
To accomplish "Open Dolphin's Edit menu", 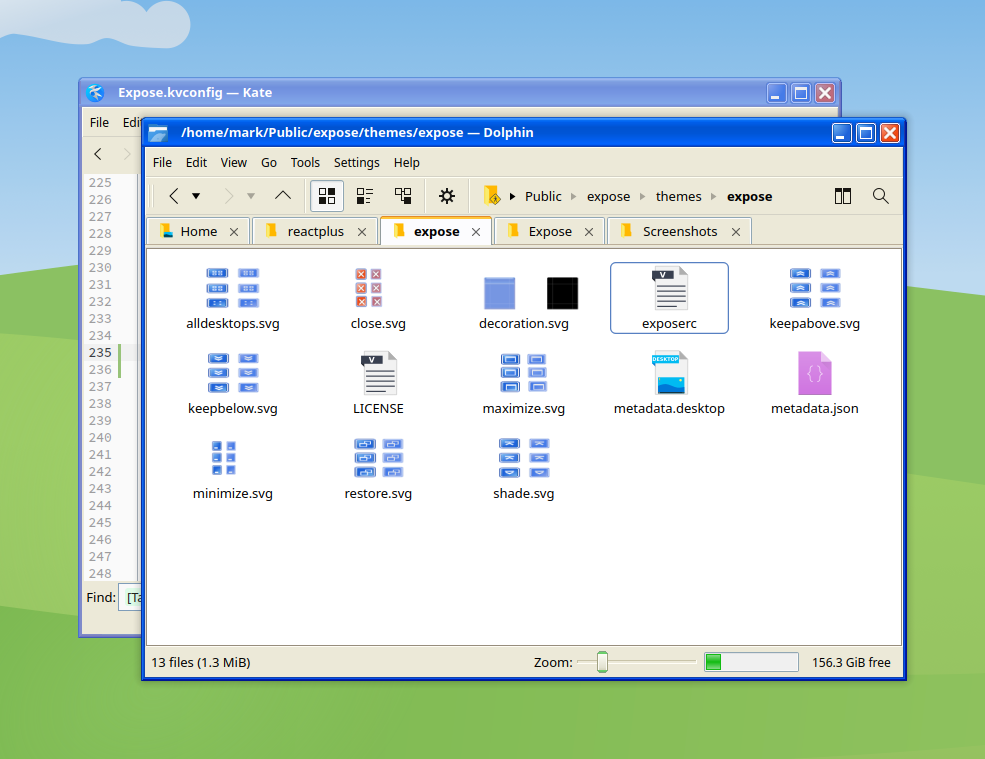I will 196,163.
